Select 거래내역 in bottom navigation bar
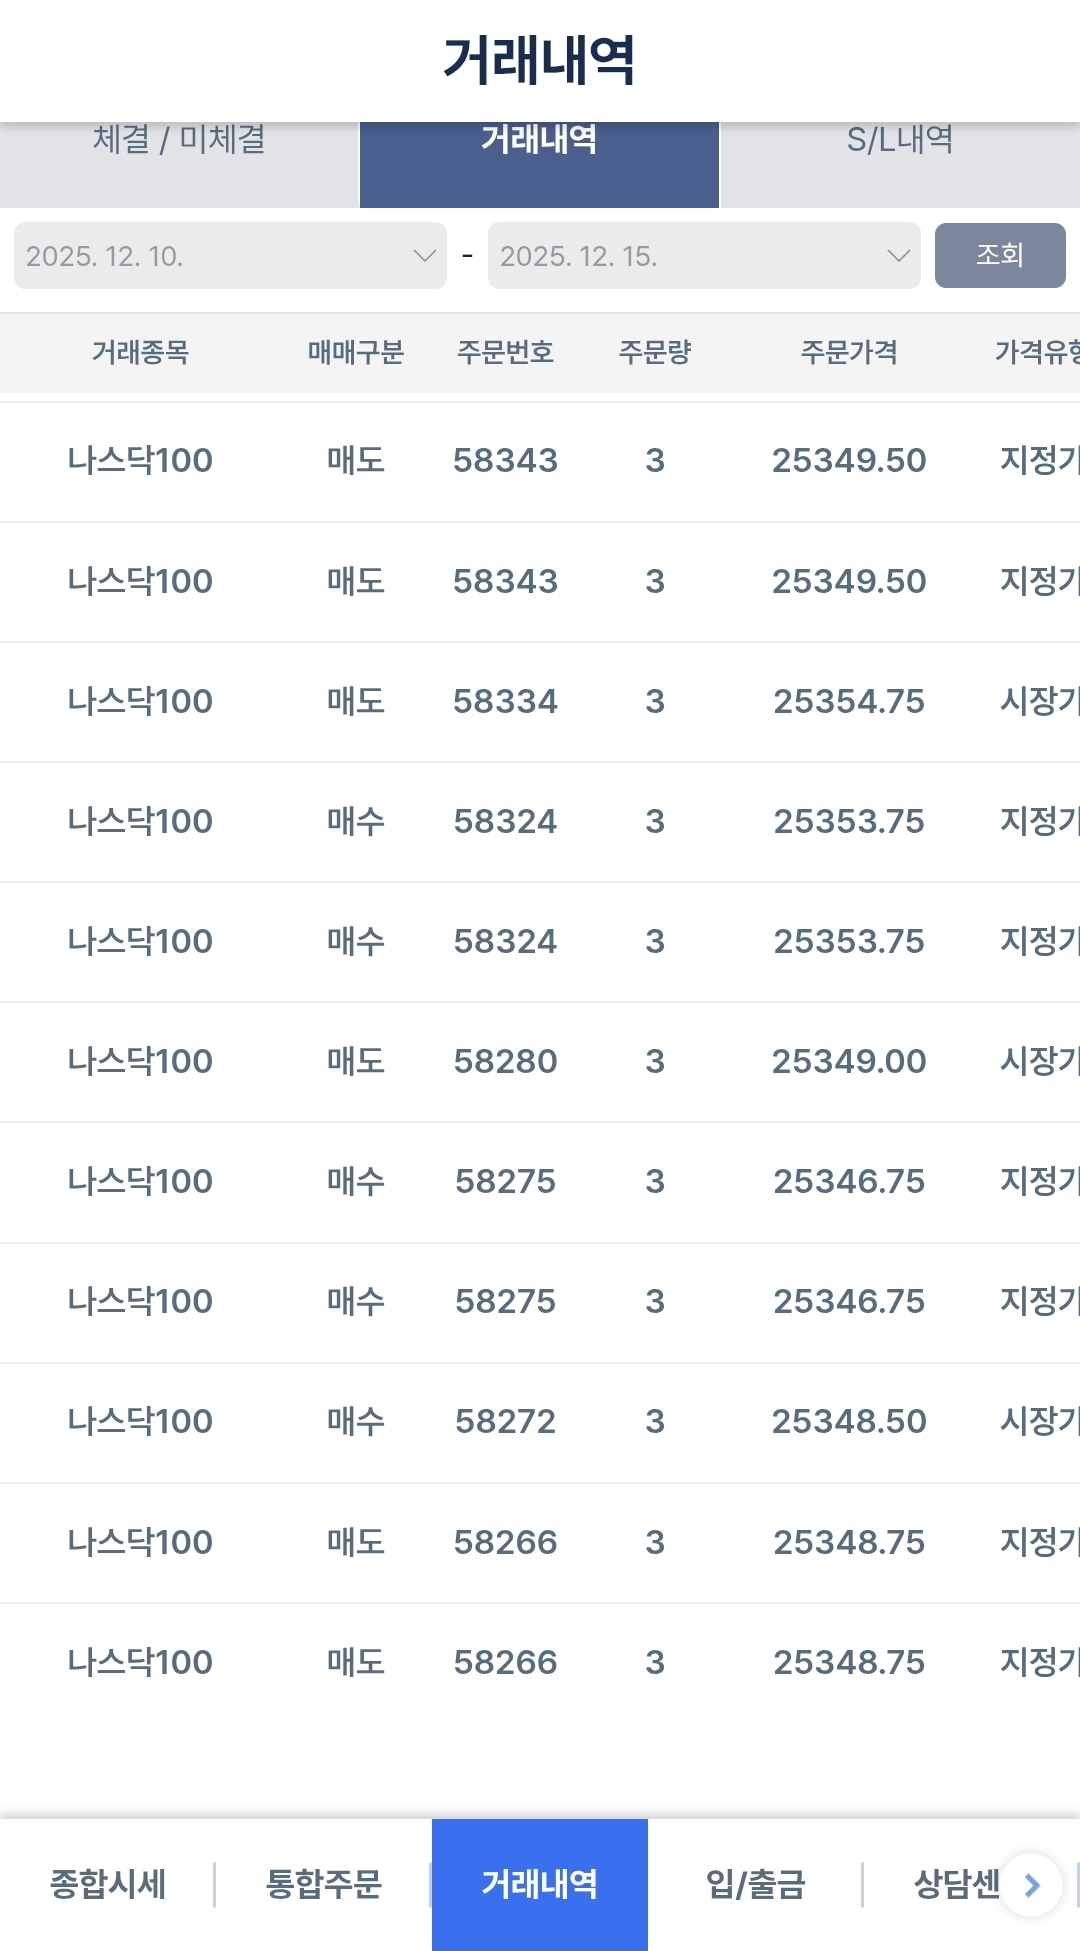The height and width of the screenshot is (1951, 1080). [540, 1884]
